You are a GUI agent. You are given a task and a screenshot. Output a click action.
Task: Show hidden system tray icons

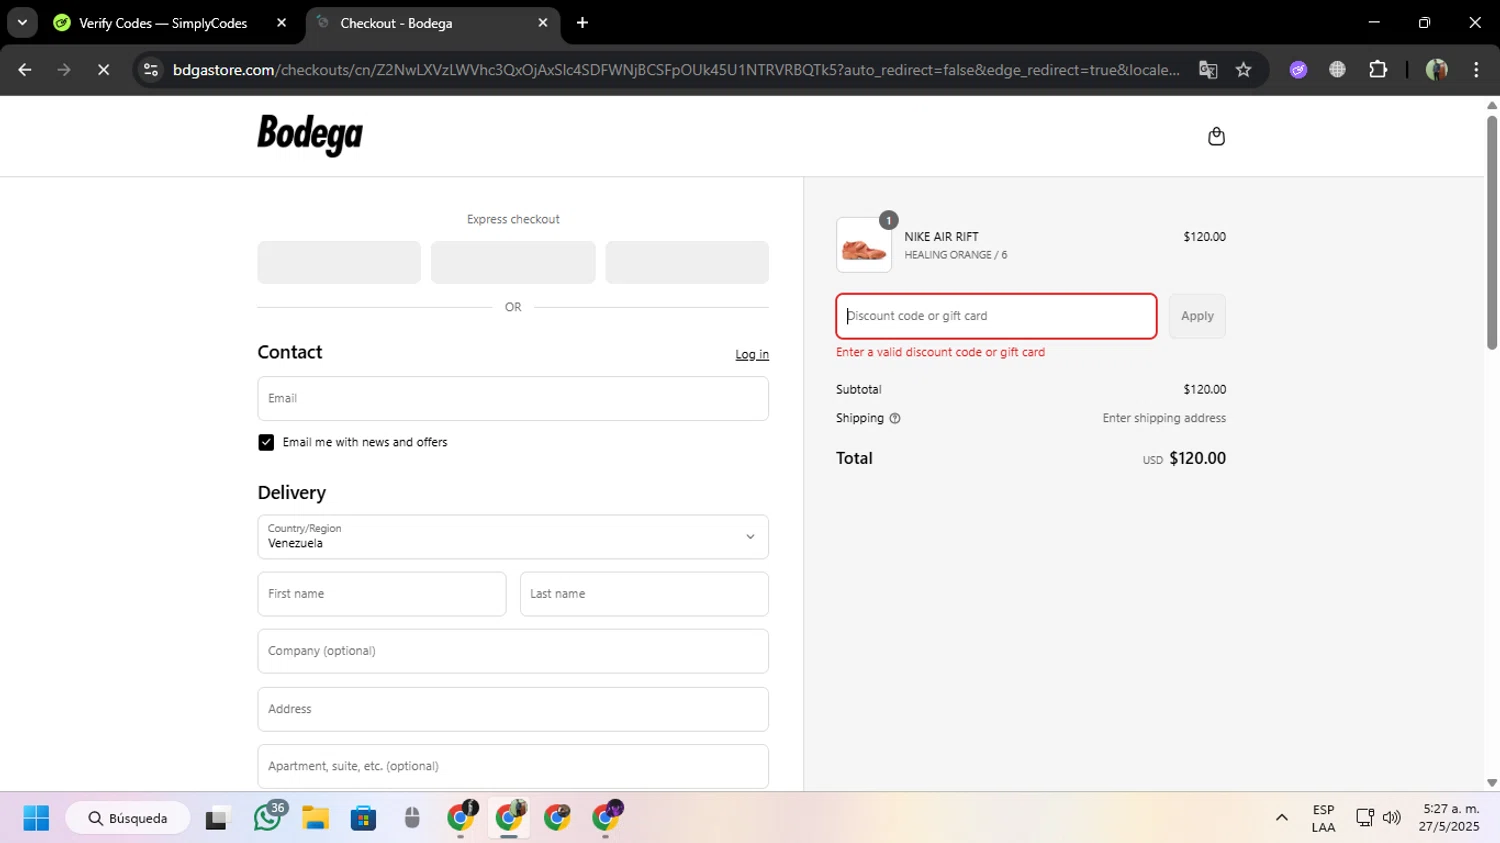tap(1281, 818)
